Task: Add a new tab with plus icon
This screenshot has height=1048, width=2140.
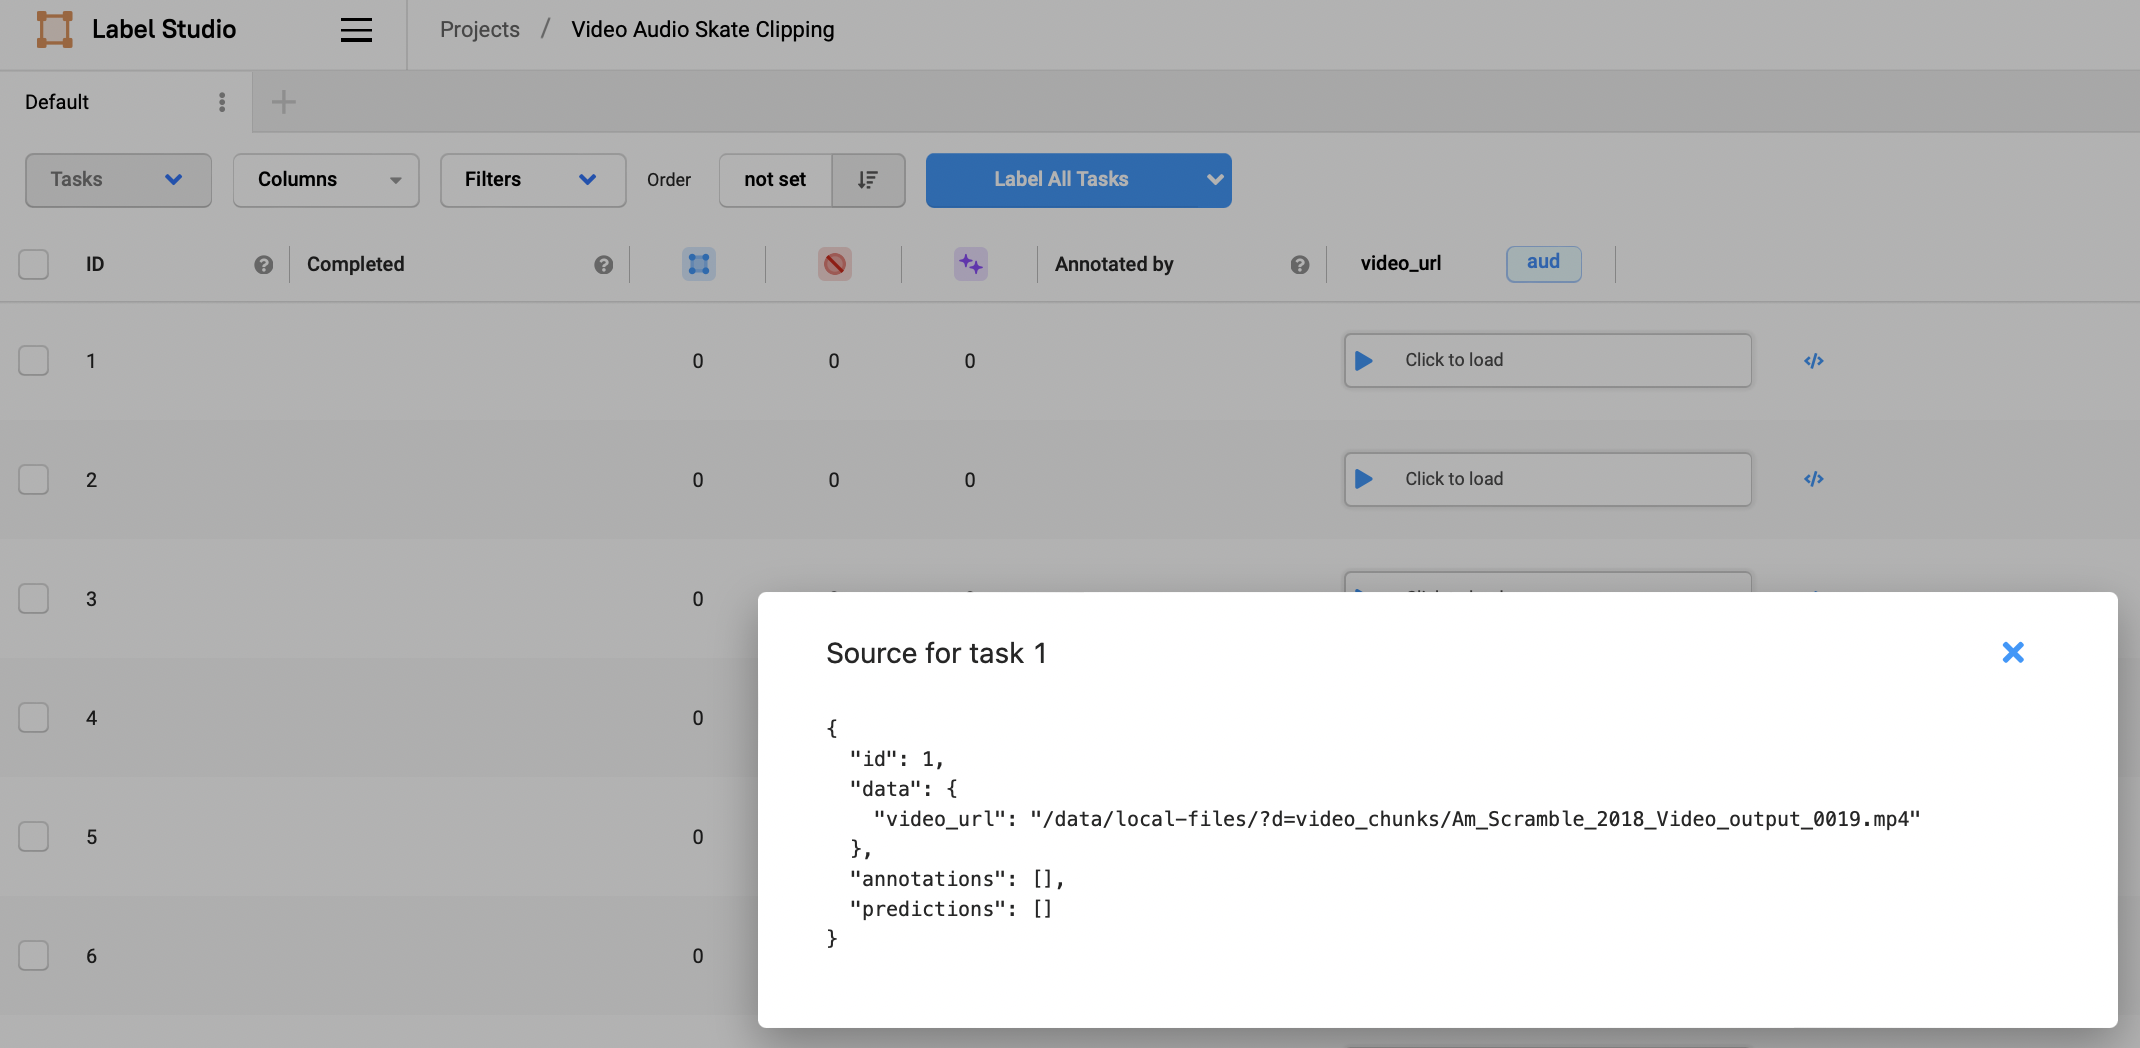Action: 284,102
